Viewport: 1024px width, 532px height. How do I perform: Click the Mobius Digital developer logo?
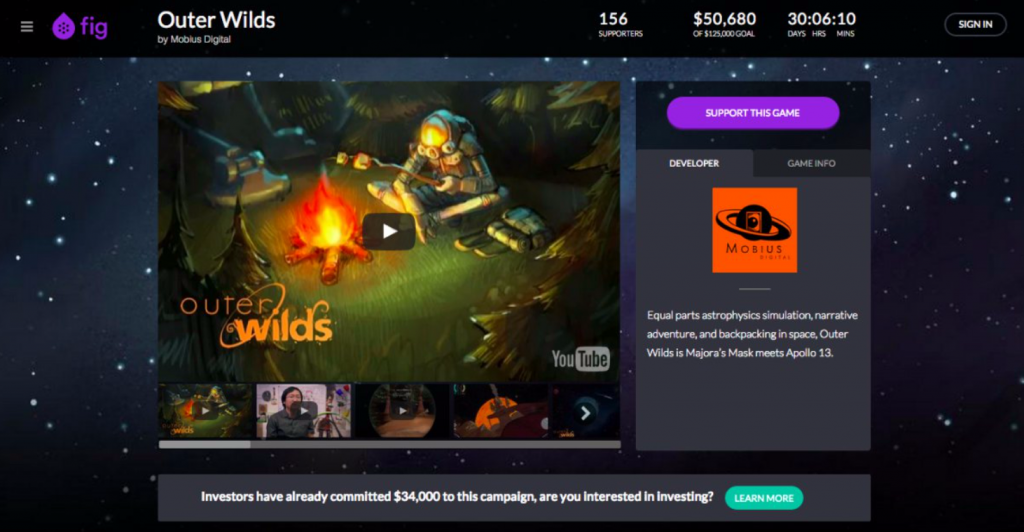[x=754, y=230]
